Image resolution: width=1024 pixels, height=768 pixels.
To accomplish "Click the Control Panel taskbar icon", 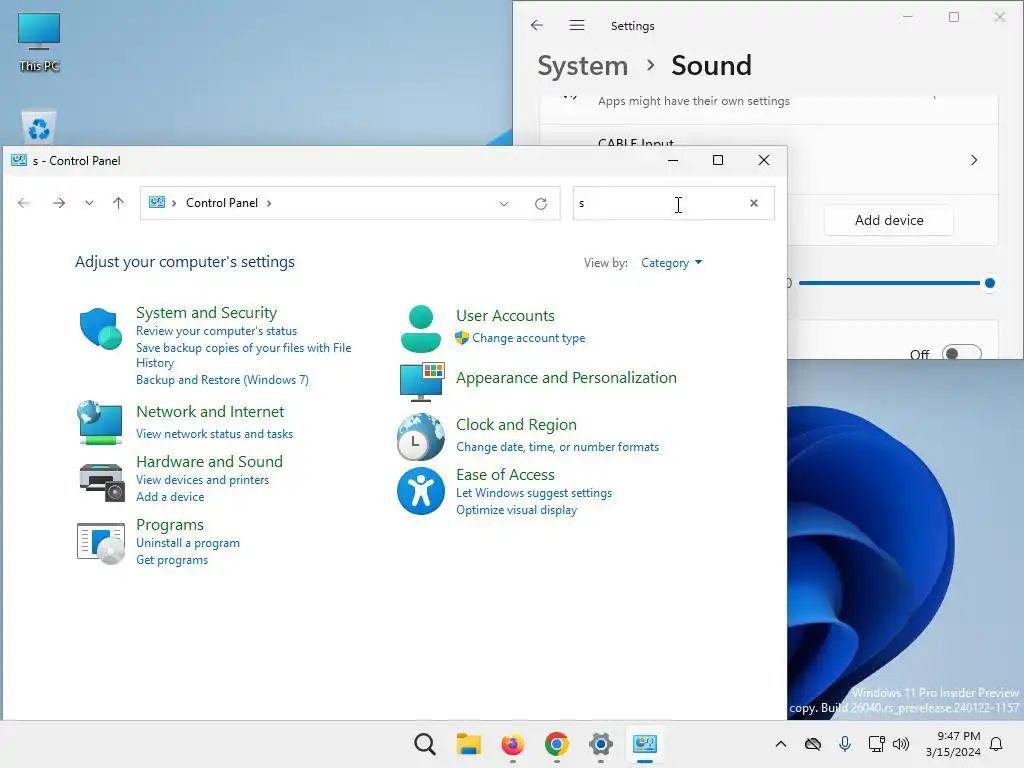I will (645, 744).
